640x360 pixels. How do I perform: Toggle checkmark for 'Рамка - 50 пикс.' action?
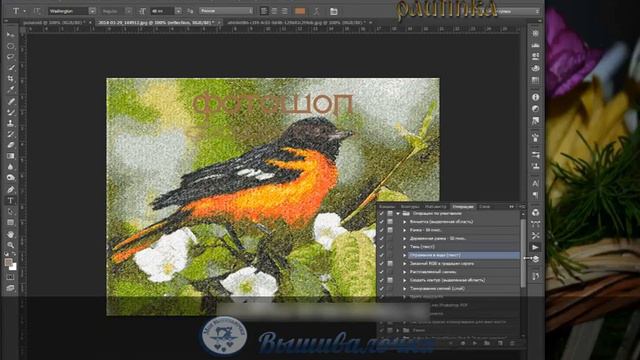pos(382,230)
